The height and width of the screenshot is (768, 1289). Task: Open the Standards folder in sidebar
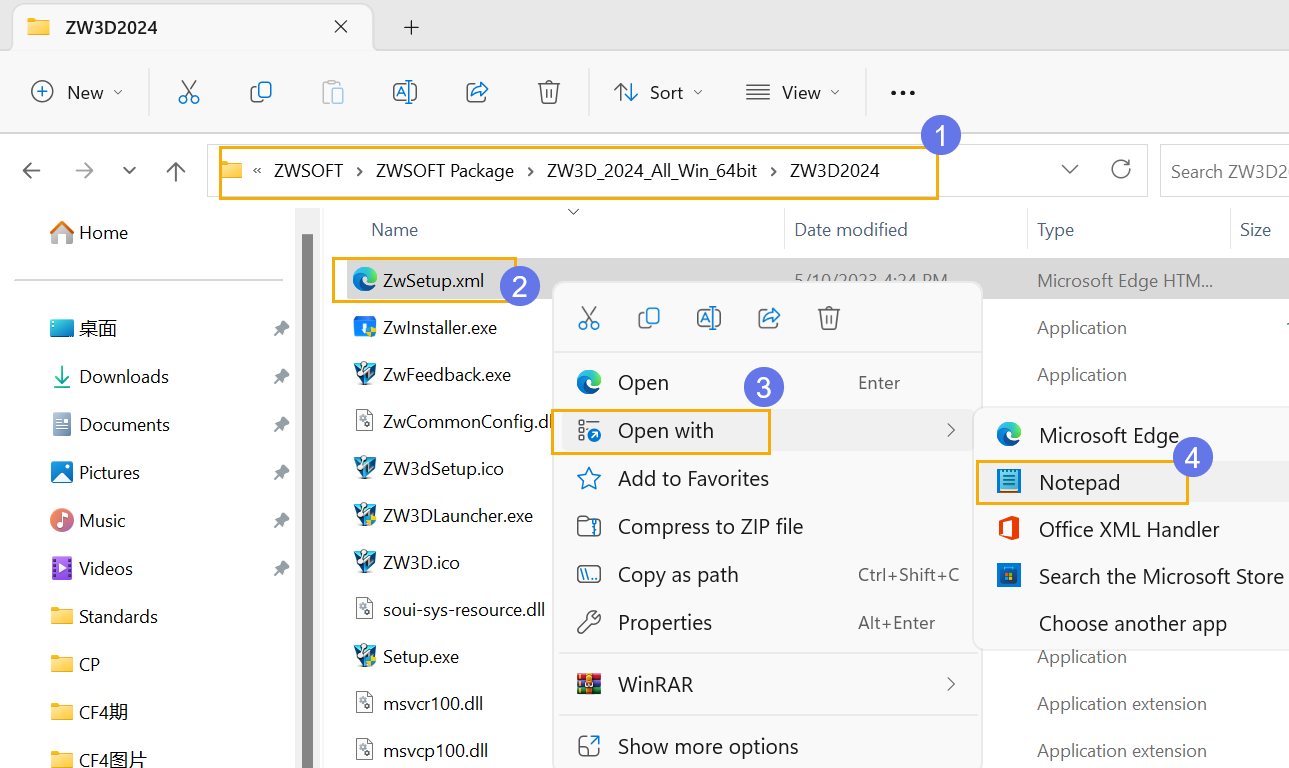coord(105,617)
